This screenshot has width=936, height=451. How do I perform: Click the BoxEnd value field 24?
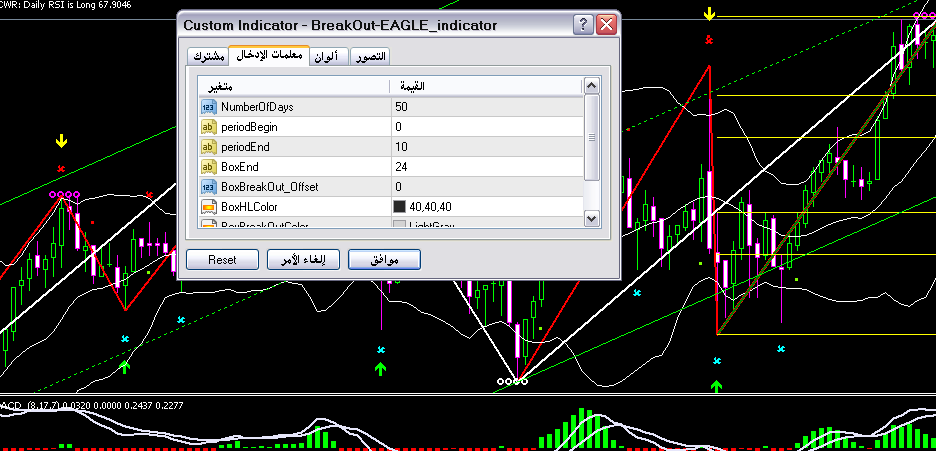click(485, 167)
